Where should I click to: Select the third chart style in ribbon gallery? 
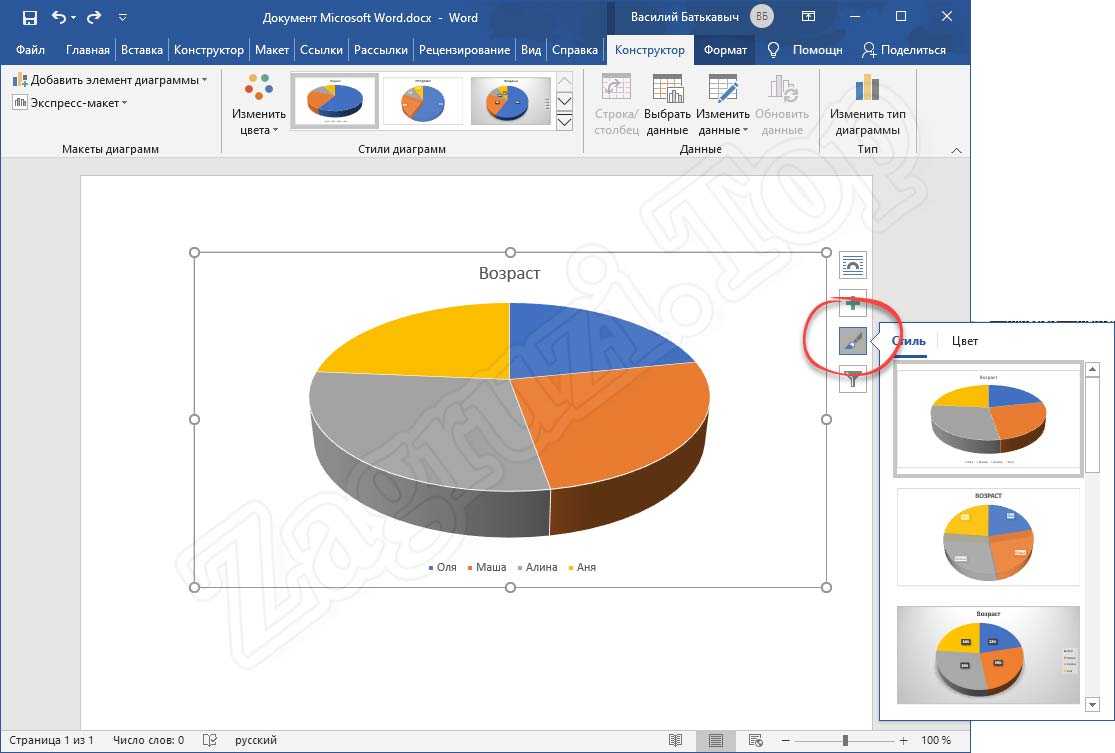click(x=511, y=101)
